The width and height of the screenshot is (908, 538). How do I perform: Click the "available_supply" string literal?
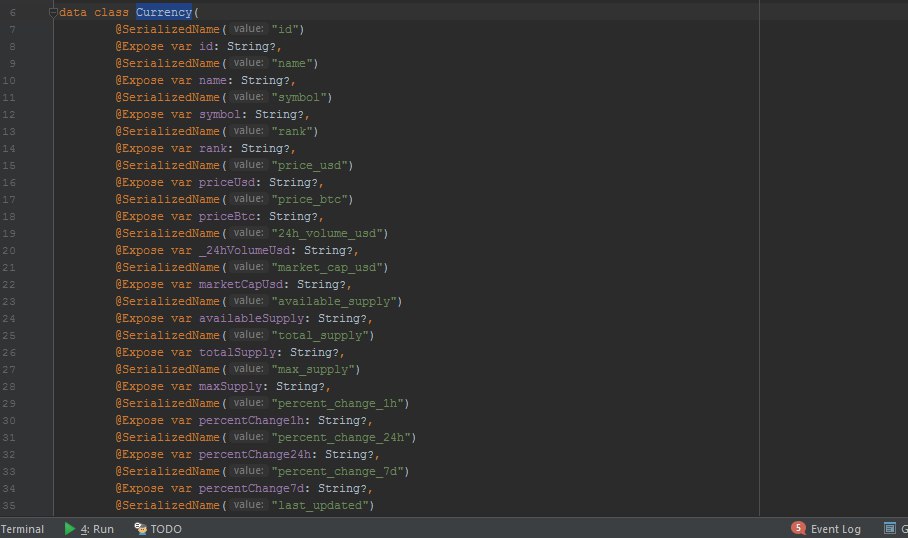pos(333,302)
